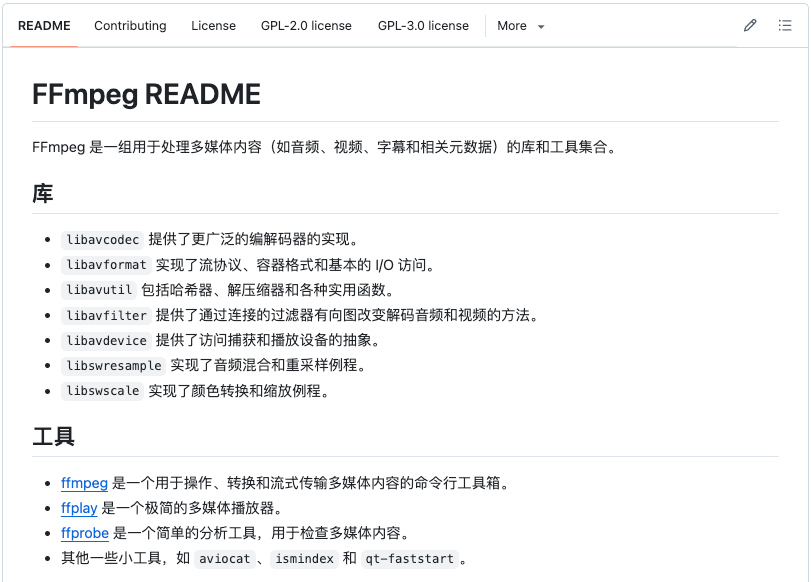Show the document outline icon
The width and height of the screenshot is (811, 582).
[786, 25]
